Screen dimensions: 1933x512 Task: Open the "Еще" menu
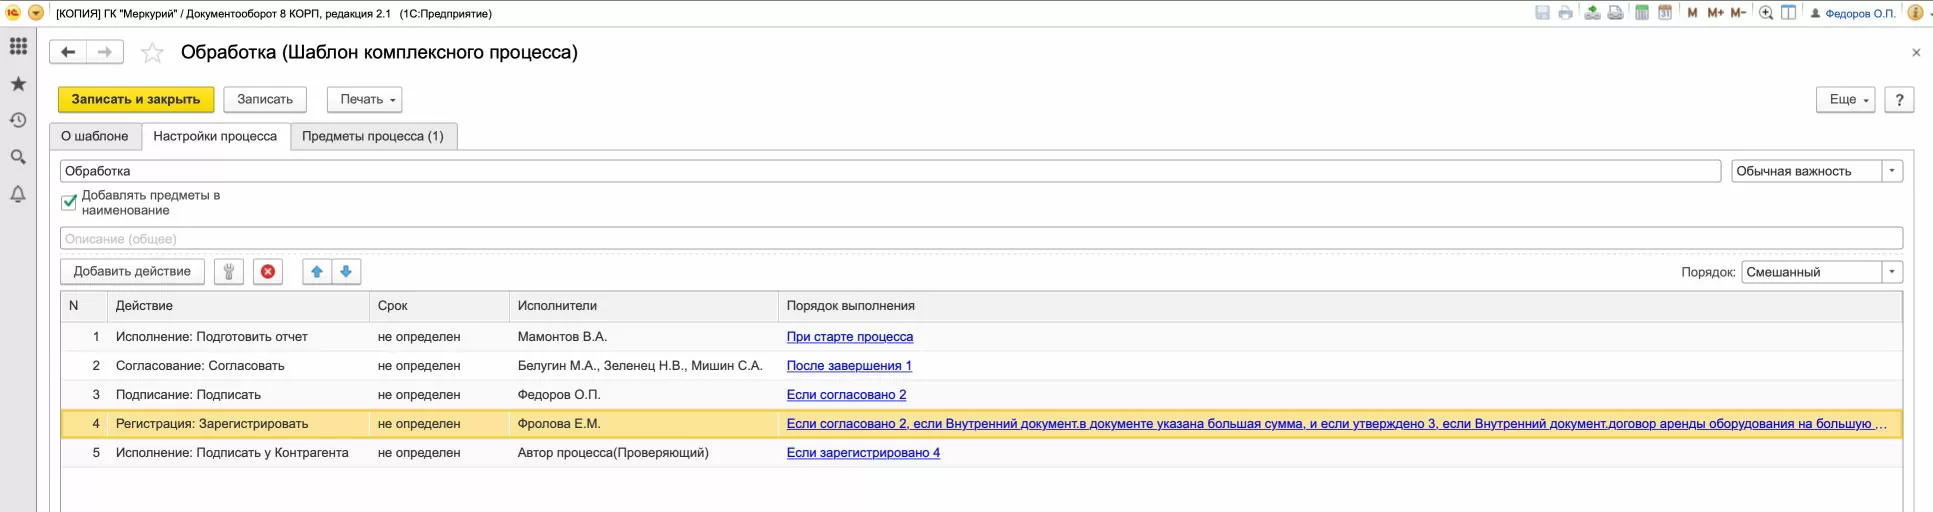(x=1845, y=99)
